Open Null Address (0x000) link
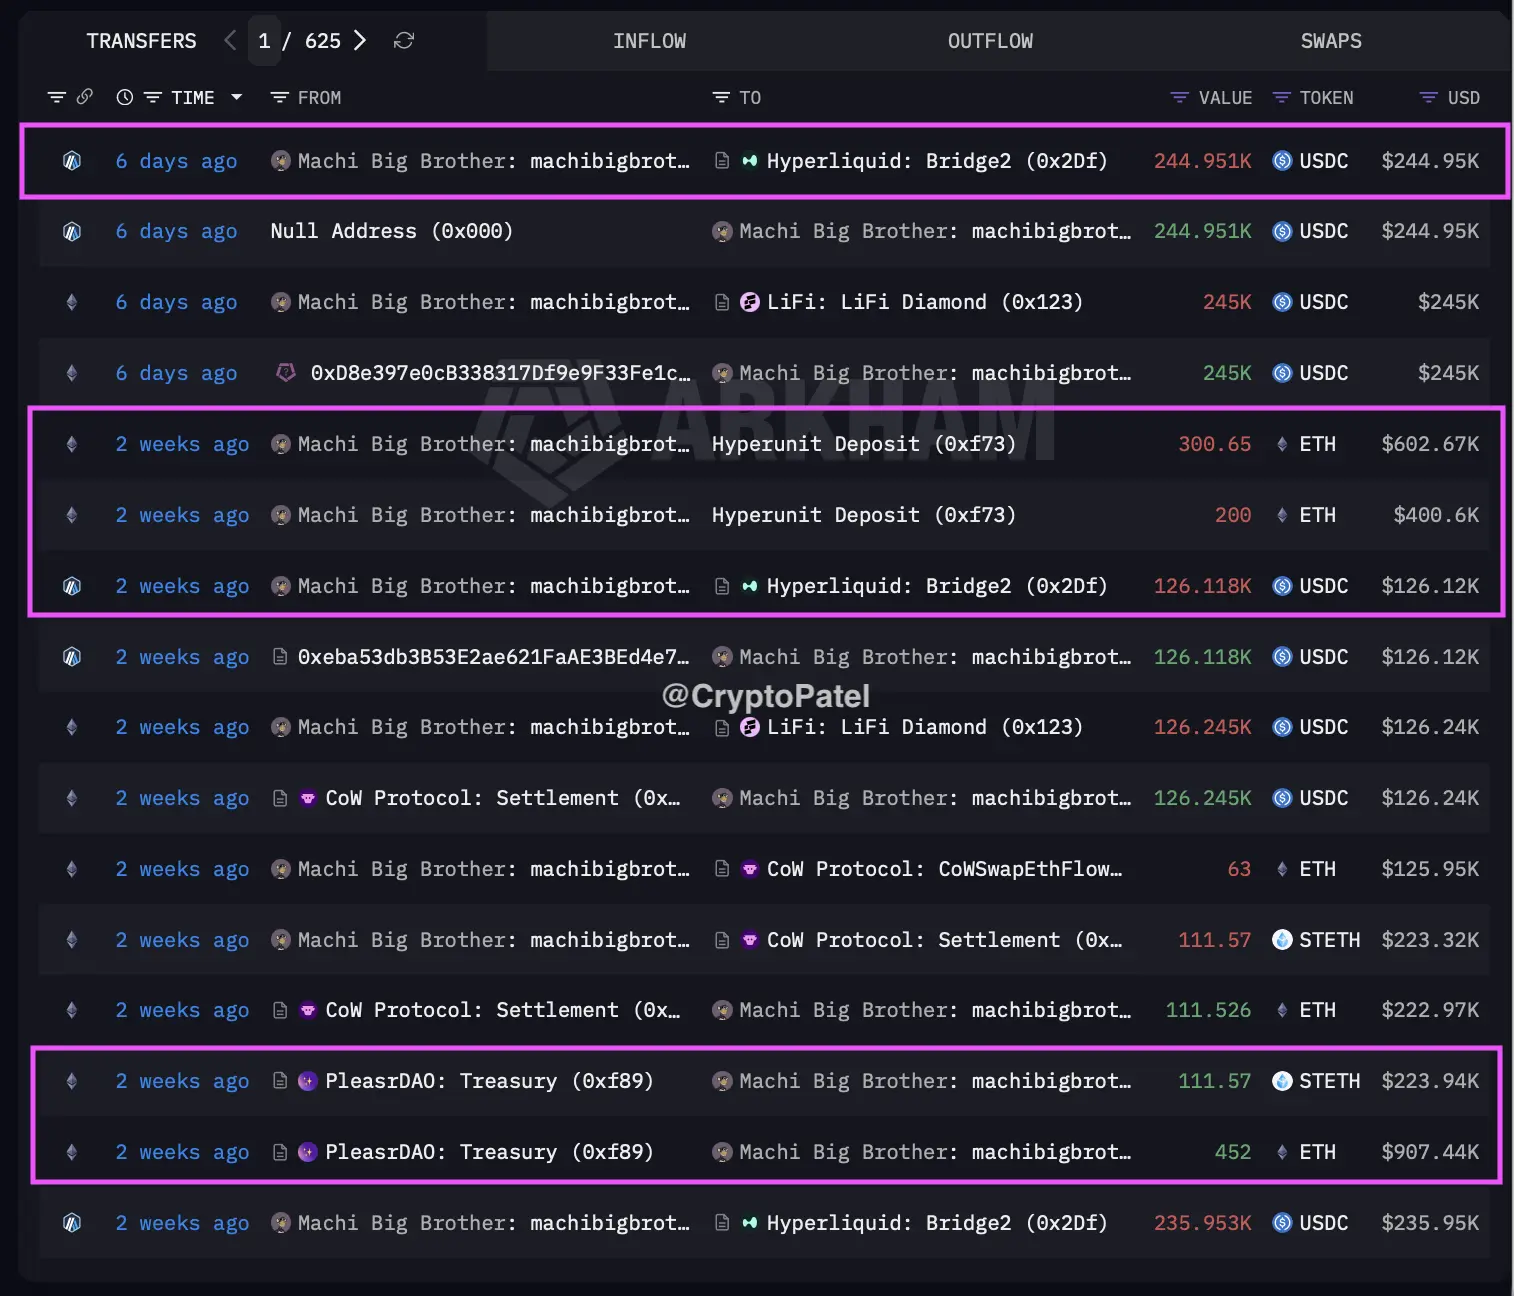This screenshot has height=1296, width=1514. [391, 231]
